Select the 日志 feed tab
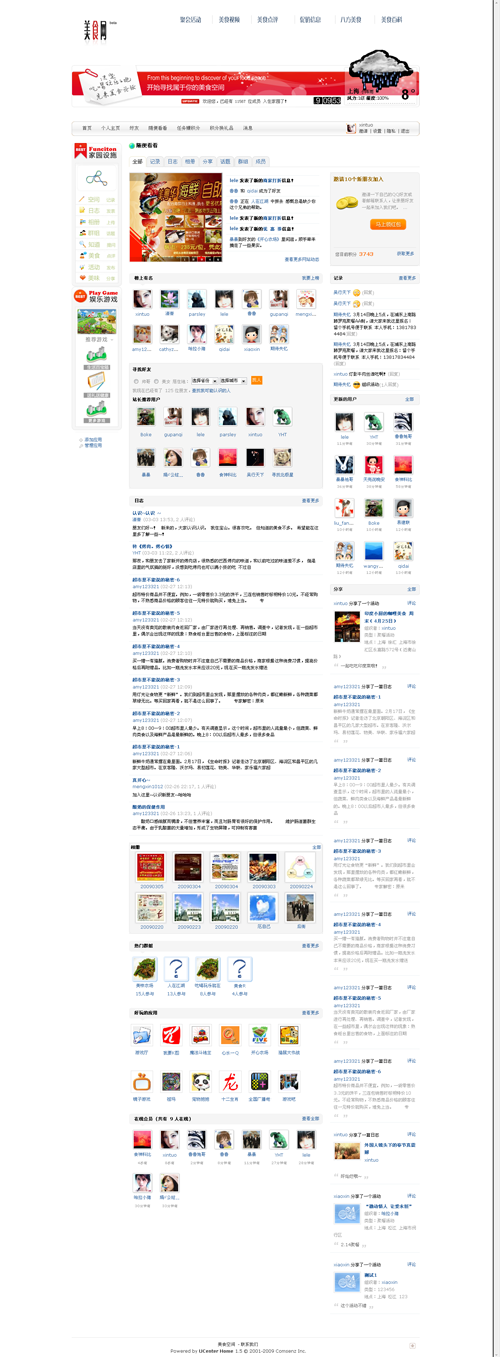Viewport: 500px width, 1357px height. (x=172, y=161)
